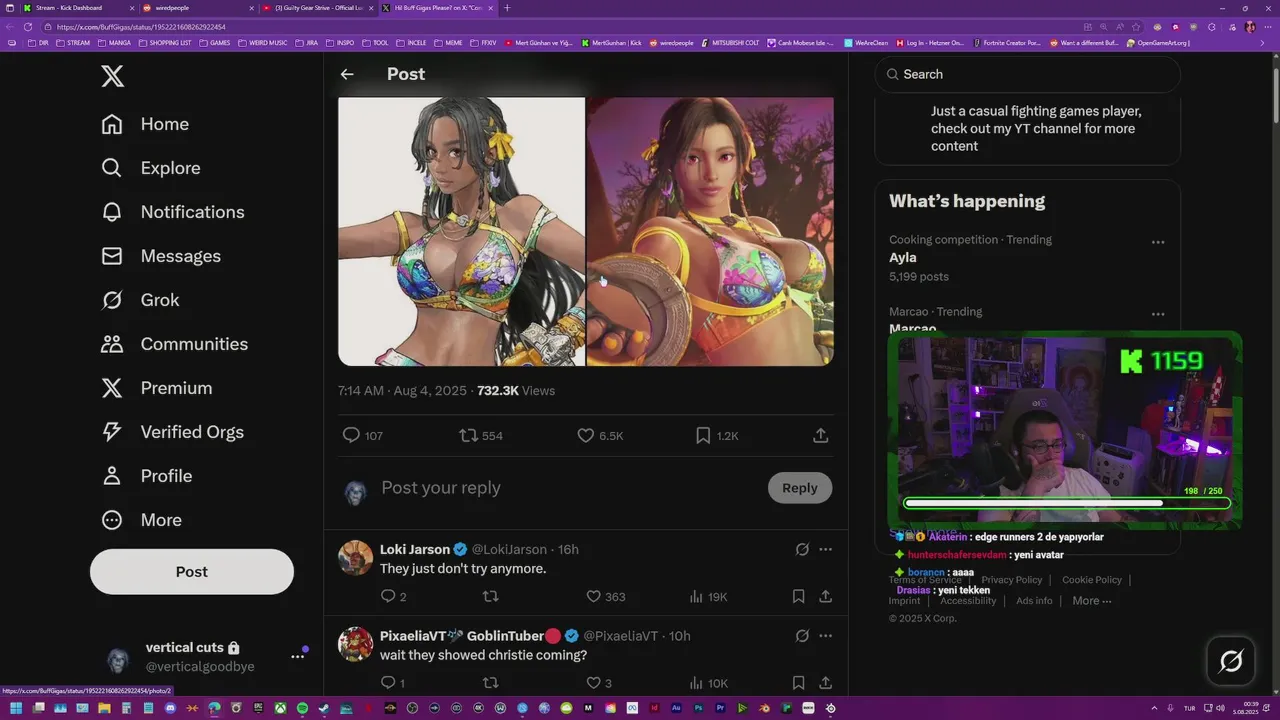
Task: Expand the More sidebar menu
Action: click(141, 520)
